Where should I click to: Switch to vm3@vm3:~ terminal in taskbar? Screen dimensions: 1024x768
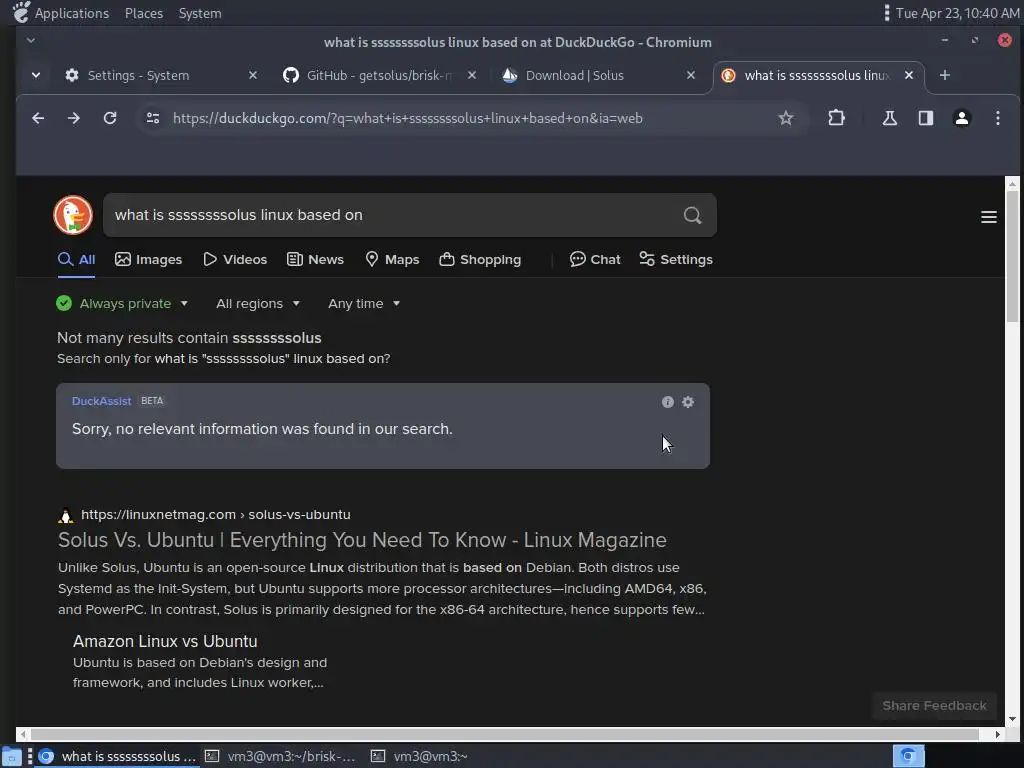click(419, 757)
